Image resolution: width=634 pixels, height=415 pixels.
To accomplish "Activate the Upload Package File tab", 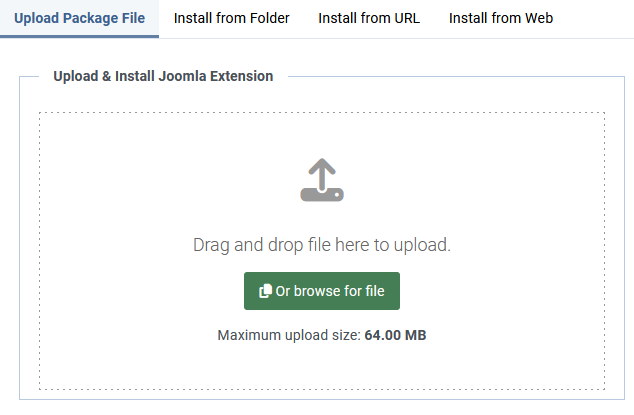I will coord(79,18).
